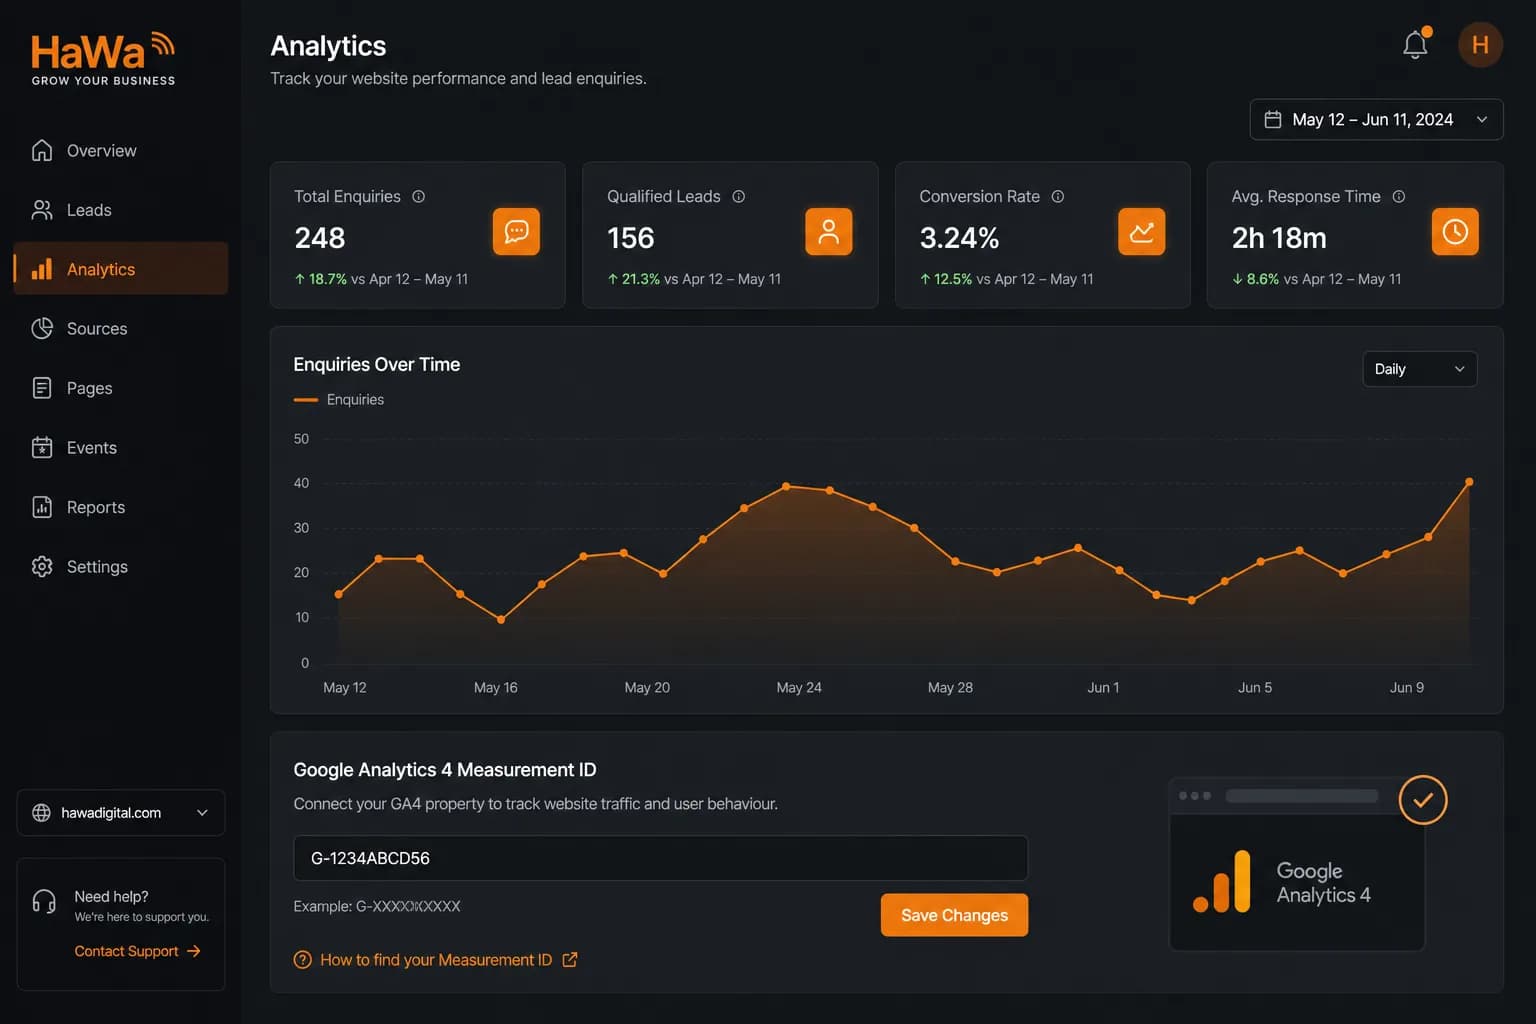Click the Google Analytics 4 connected checkmark

click(x=1423, y=800)
